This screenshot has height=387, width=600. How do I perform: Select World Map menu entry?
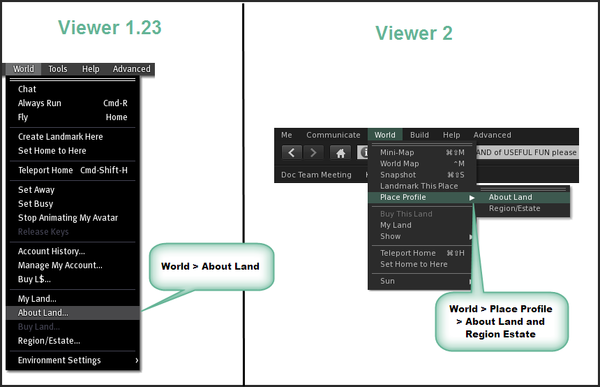coord(421,164)
